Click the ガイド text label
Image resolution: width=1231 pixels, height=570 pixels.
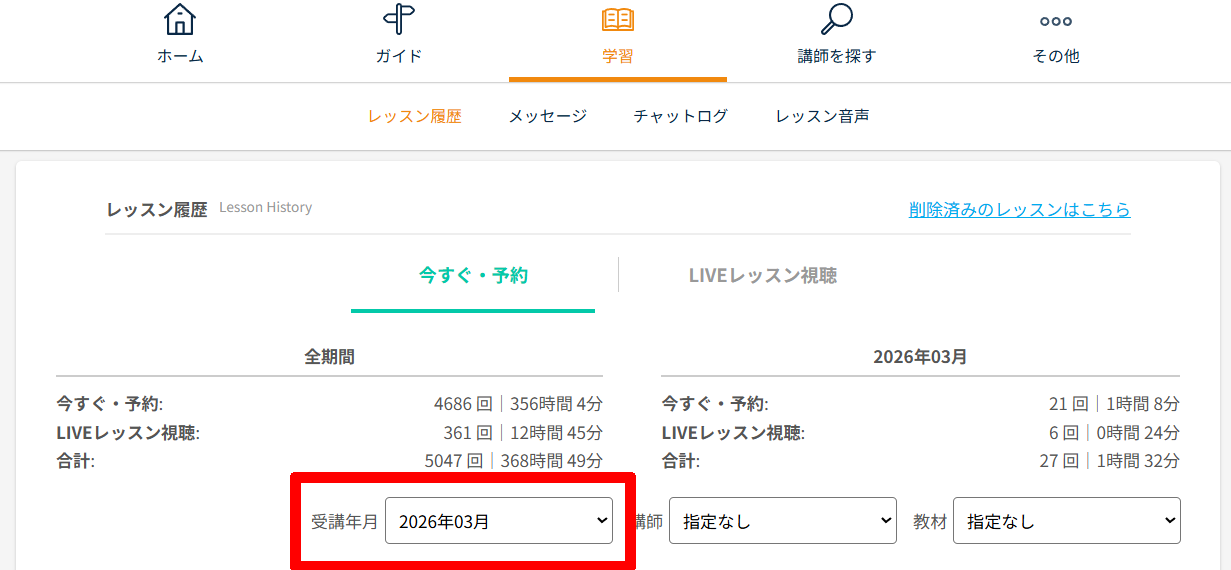coord(399,56)
